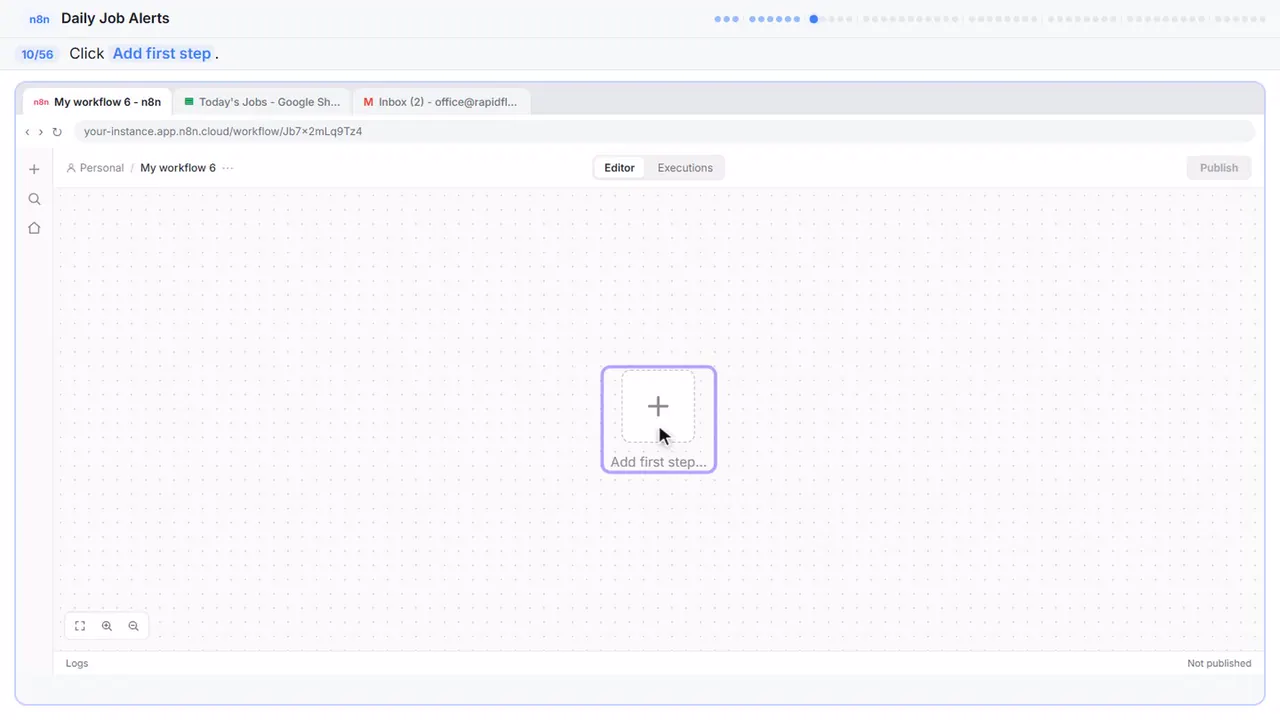Click the Publish button

pyautogui.click(x=1219, y=168)
